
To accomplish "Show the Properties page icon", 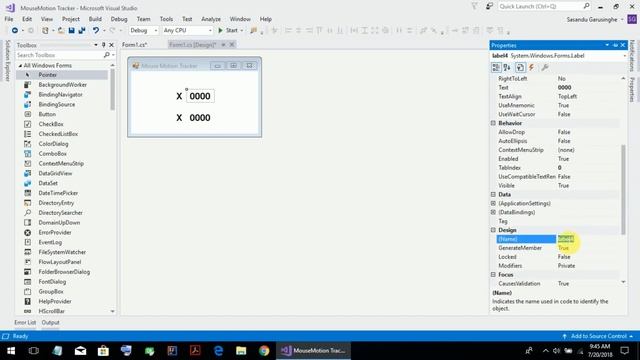I will (520, 67).
